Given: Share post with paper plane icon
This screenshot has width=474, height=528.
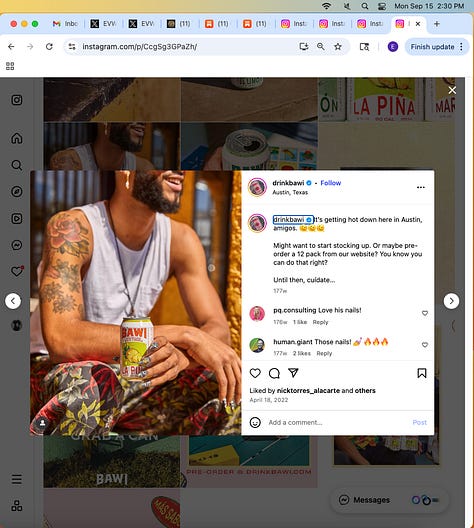Looking at the screenshot, I should (293, 373).
